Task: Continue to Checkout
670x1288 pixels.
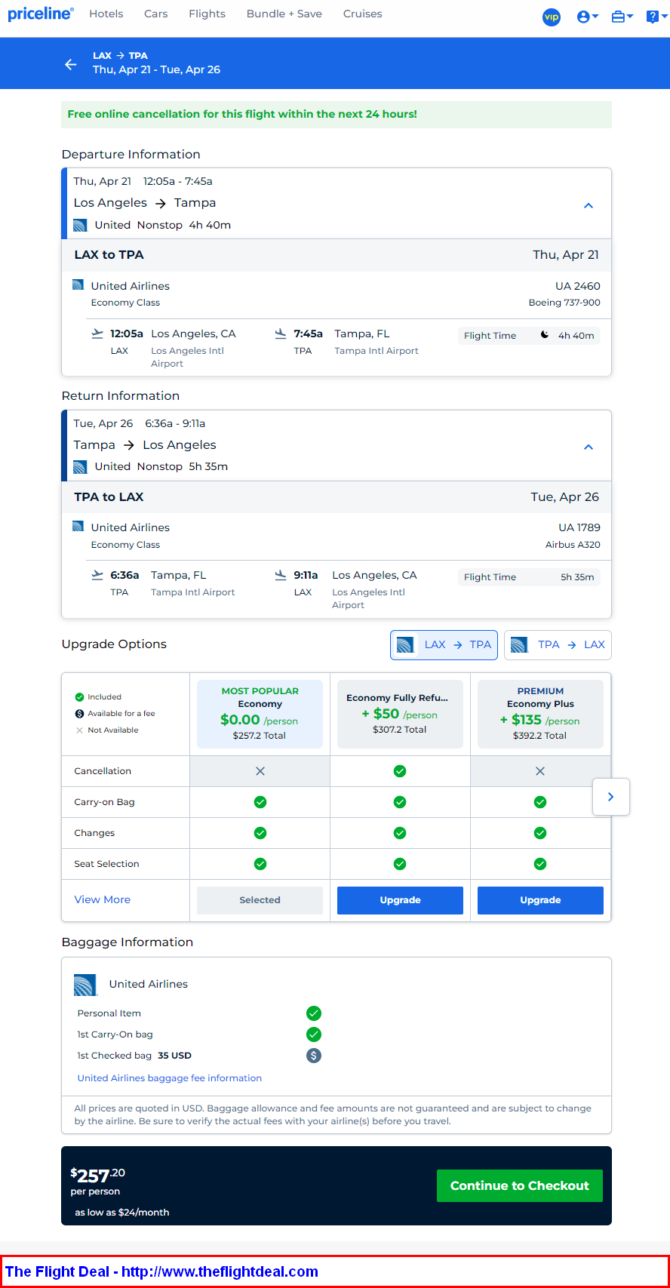Action: tap(520, 1186)
